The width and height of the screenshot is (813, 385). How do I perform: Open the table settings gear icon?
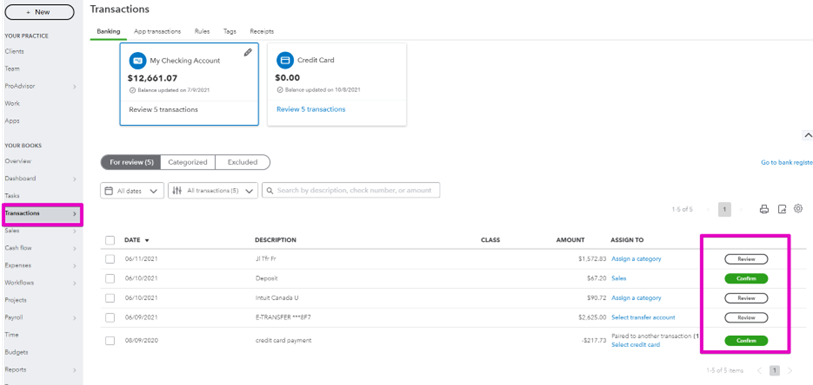tap(798, 209)
